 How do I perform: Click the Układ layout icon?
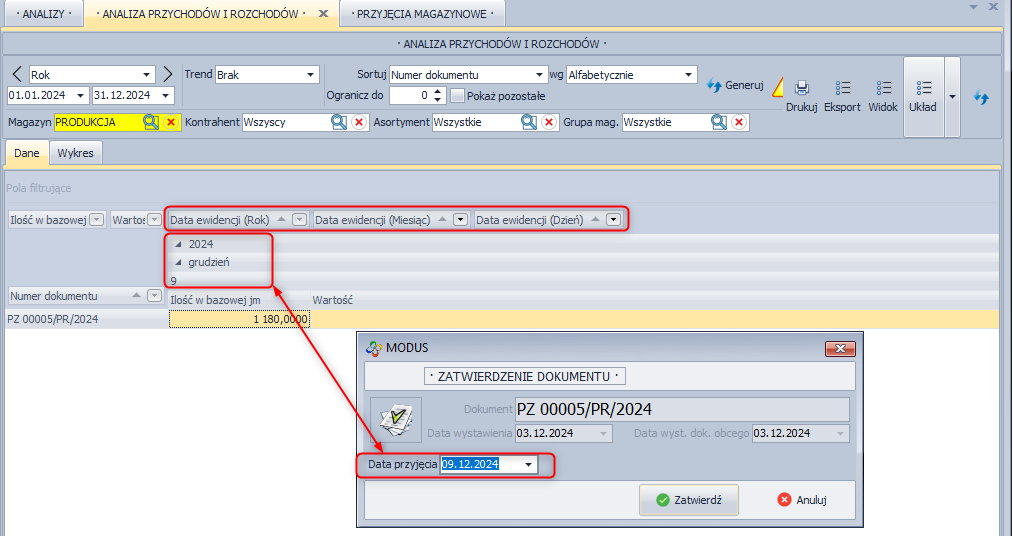pos(923,89)
